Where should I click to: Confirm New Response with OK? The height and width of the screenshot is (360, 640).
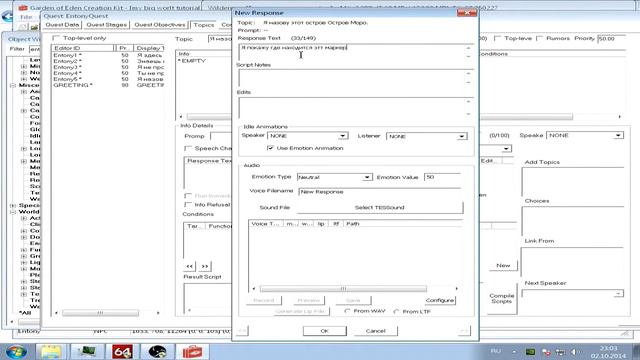point(324,331)
